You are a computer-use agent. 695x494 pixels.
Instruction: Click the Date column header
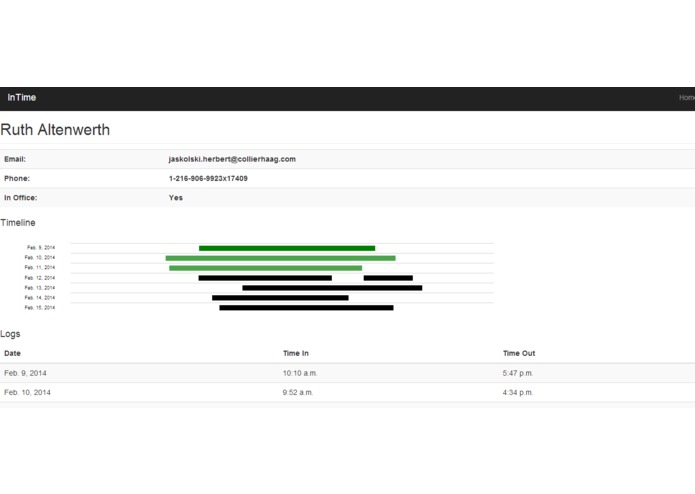[x=12, y=354]
